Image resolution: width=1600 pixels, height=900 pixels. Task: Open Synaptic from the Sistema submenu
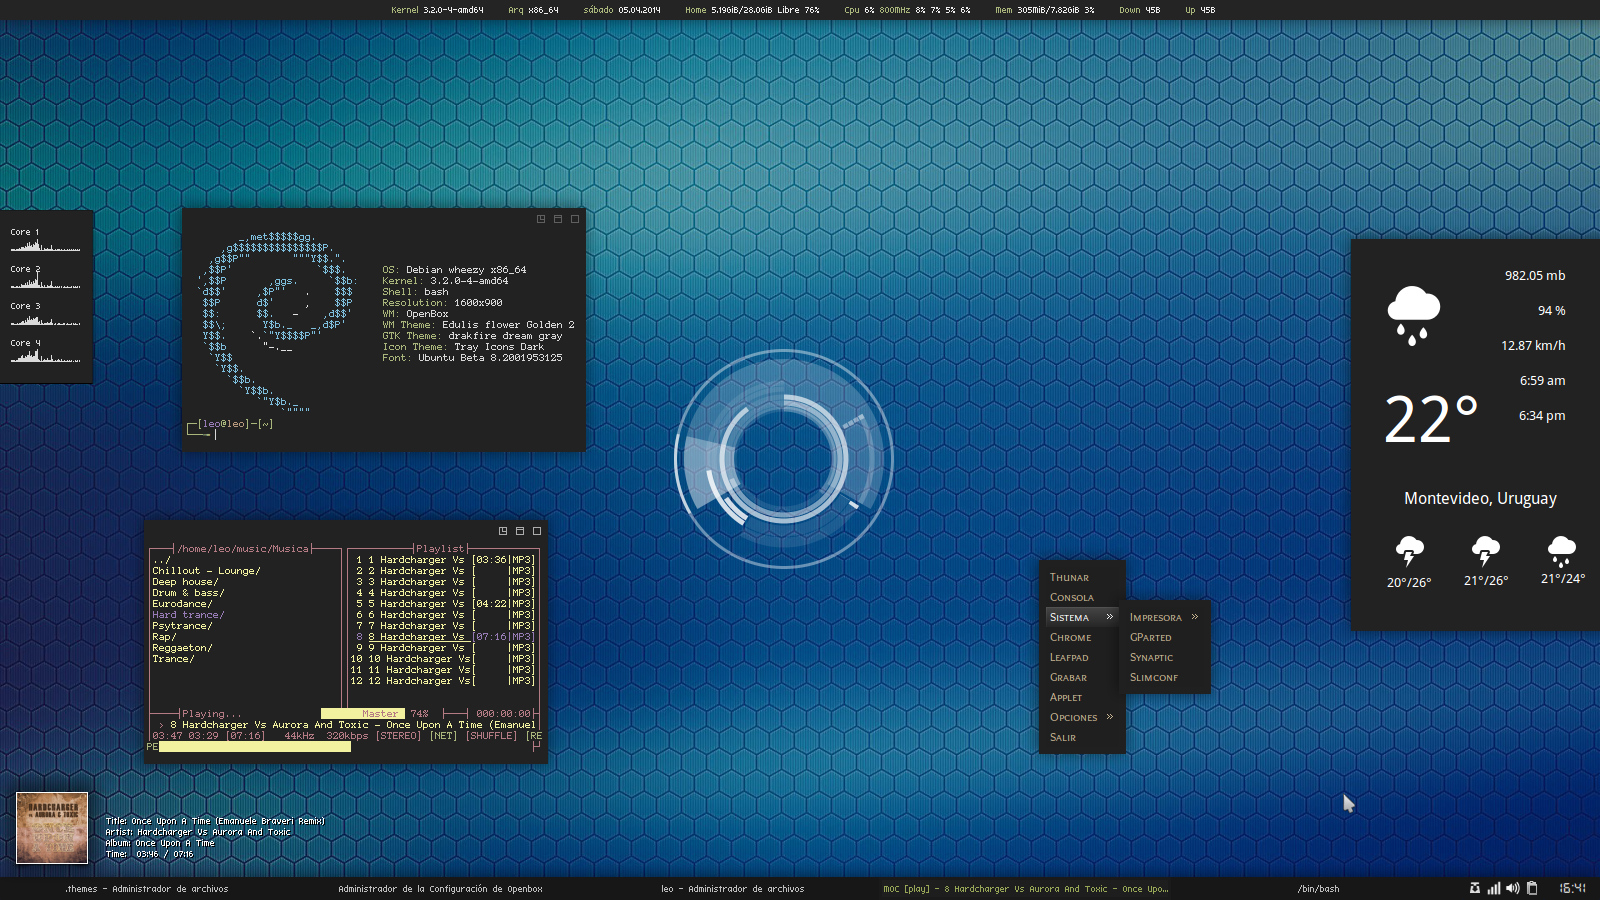(x=1165, y=657)
